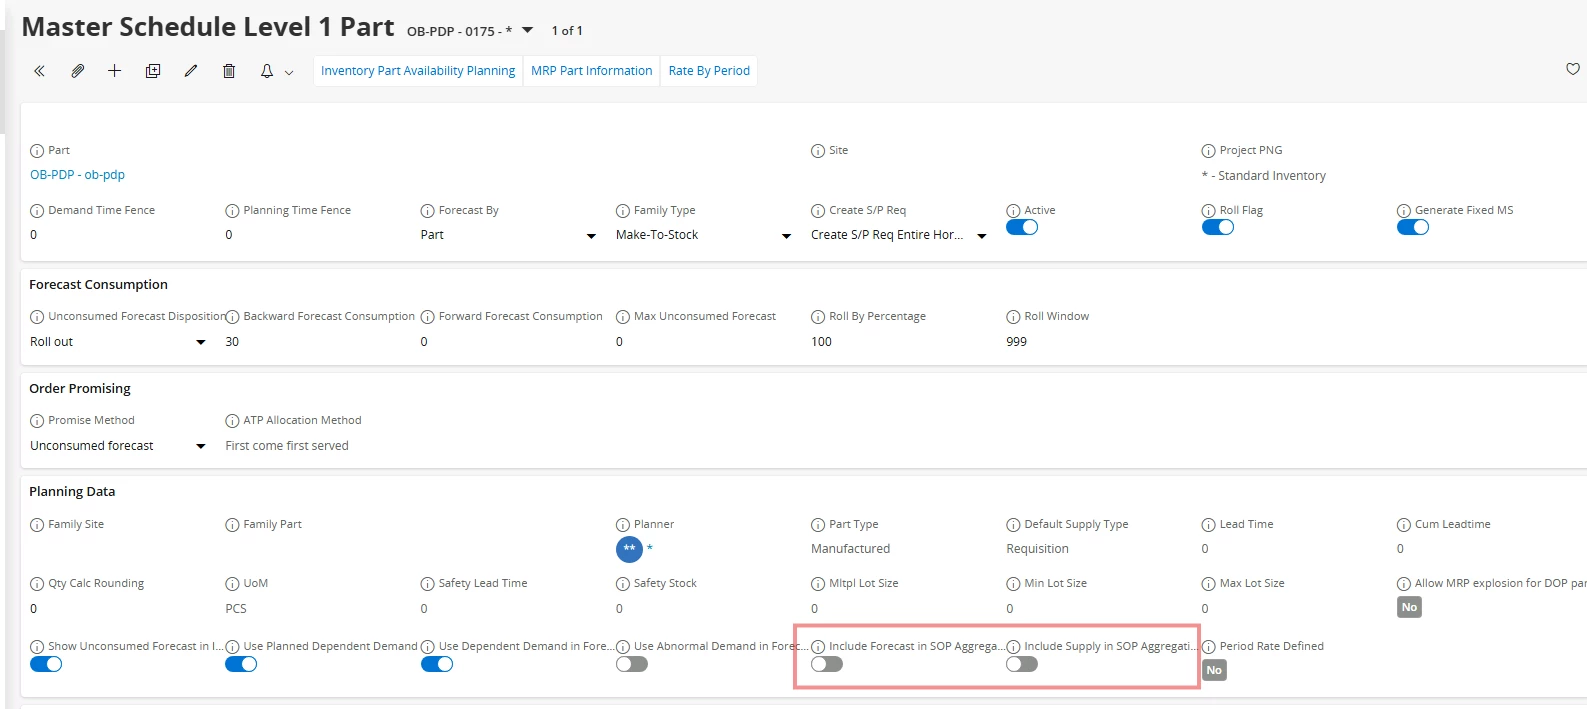Screen dimensions: 1587x709
Task: Select the Planning Data section heading
Action: coord(72,492)
